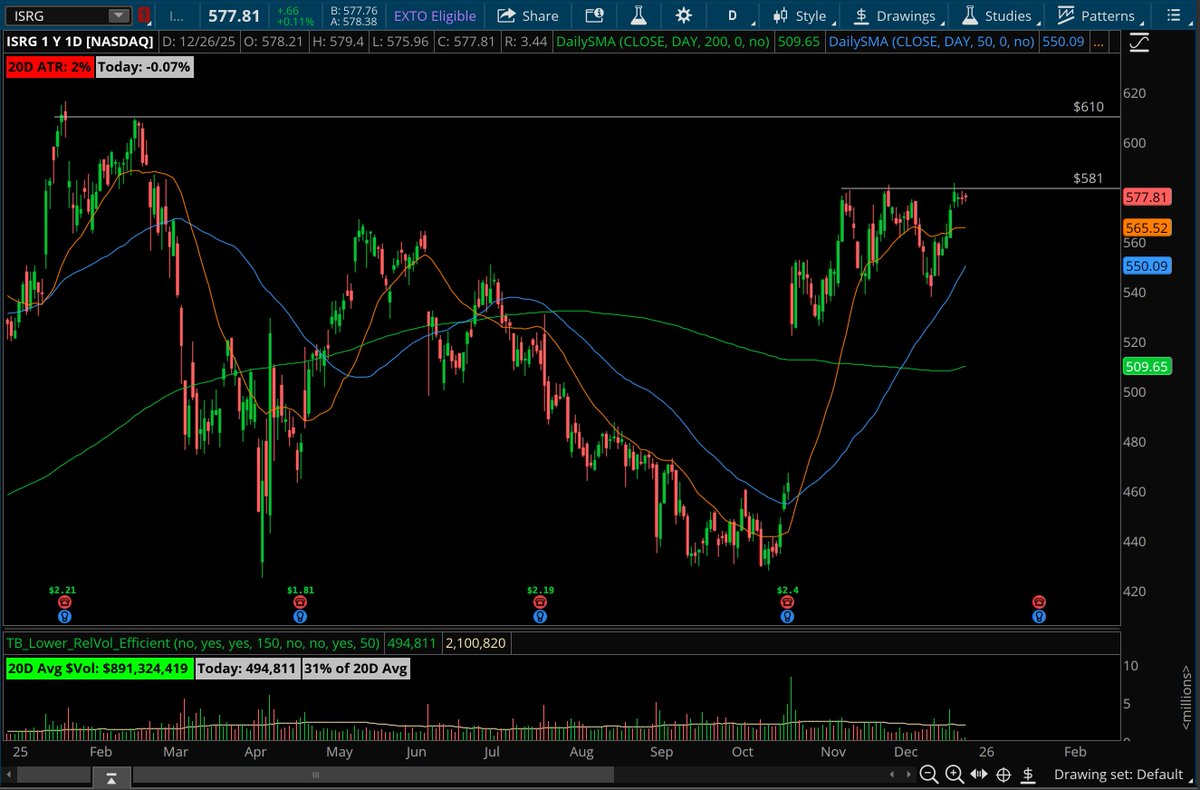Viewport: 1200px width, 790px height.
Task: Click the blue lightbulb icon under $2.19
Action: pos(540,617)
